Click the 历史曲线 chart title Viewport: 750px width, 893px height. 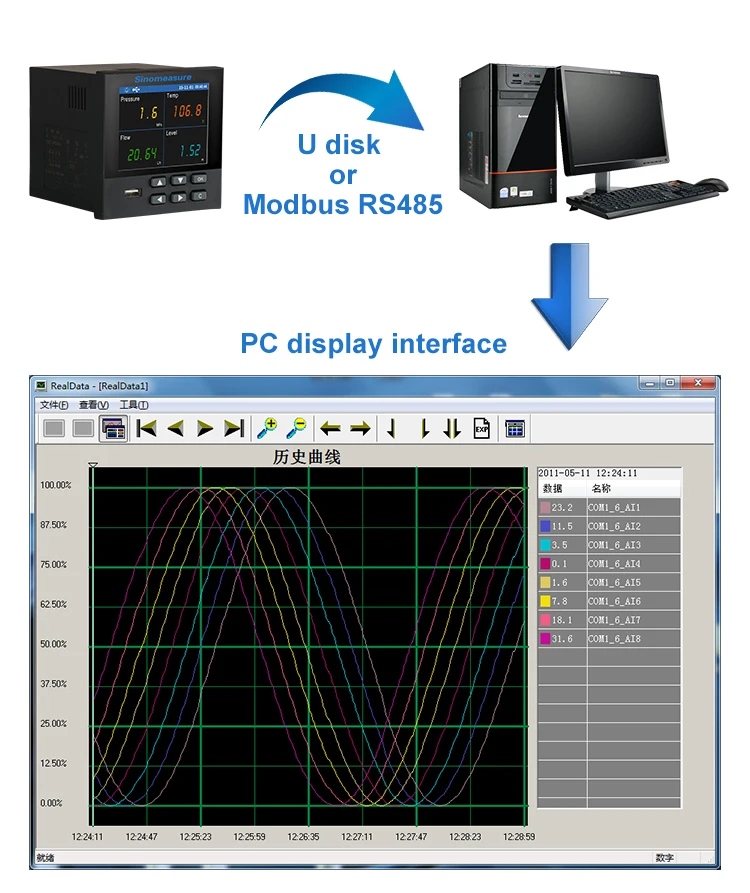[306, 457]
